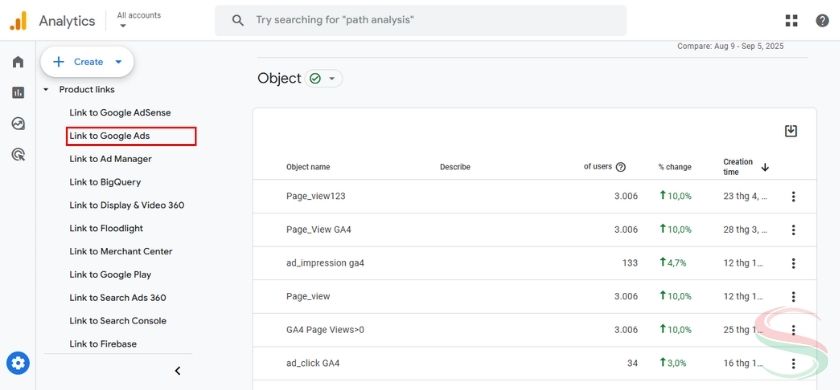The height and width of the screenshot is (390, 840).
Task: Click the 4,7% change value
Action: [x=673, y=262]
